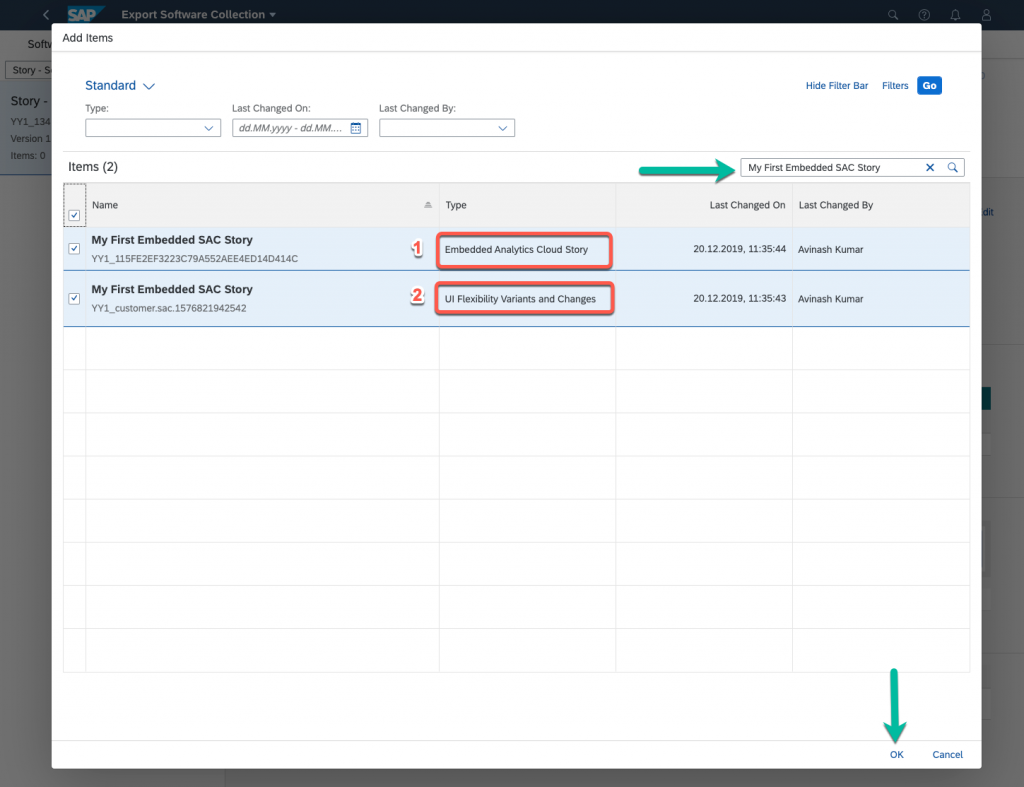Screen dimensions: 1024x787
Task: Click the Name column sort indicator
Action: coord(428,204)
